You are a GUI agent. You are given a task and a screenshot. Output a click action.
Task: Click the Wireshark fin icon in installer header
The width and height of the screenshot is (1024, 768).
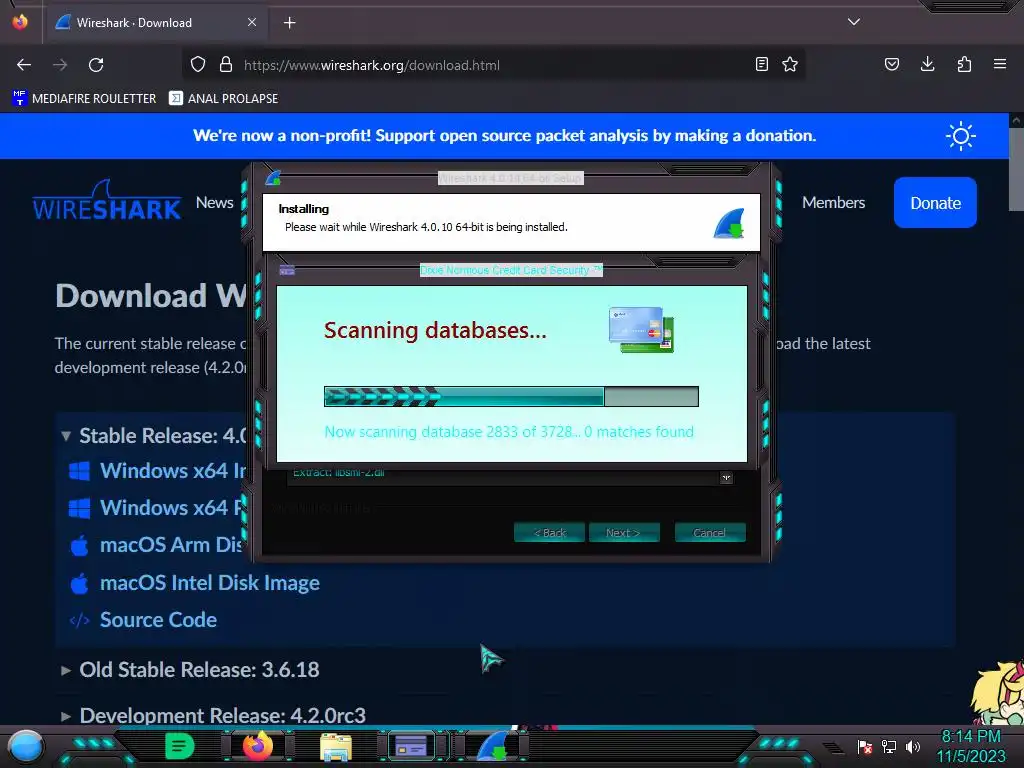(729, 223)
